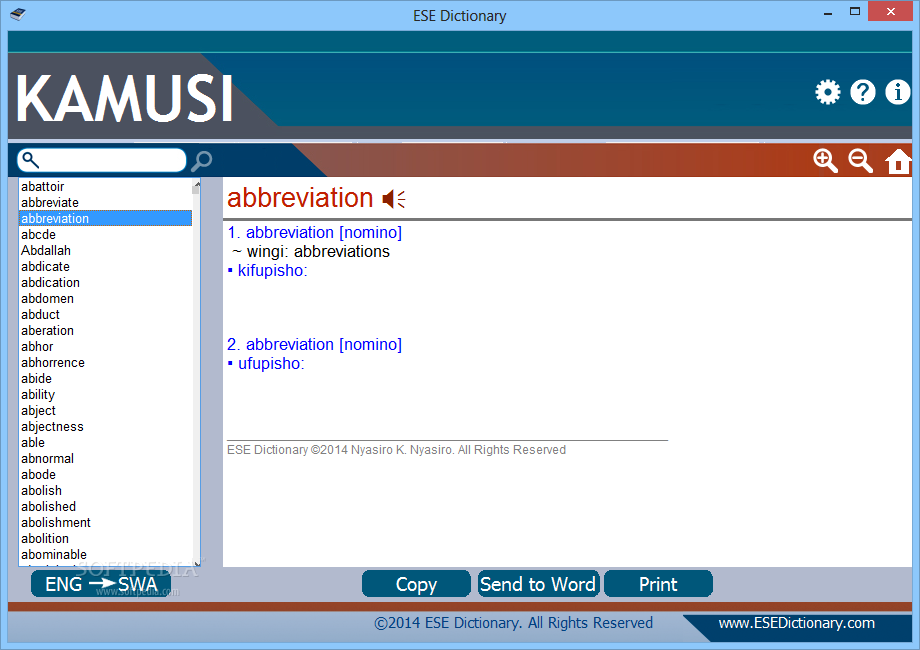Click the word list scroll down arrow
Image resolution: width=920 pixels, height=650 pixels.
(197, 563)
